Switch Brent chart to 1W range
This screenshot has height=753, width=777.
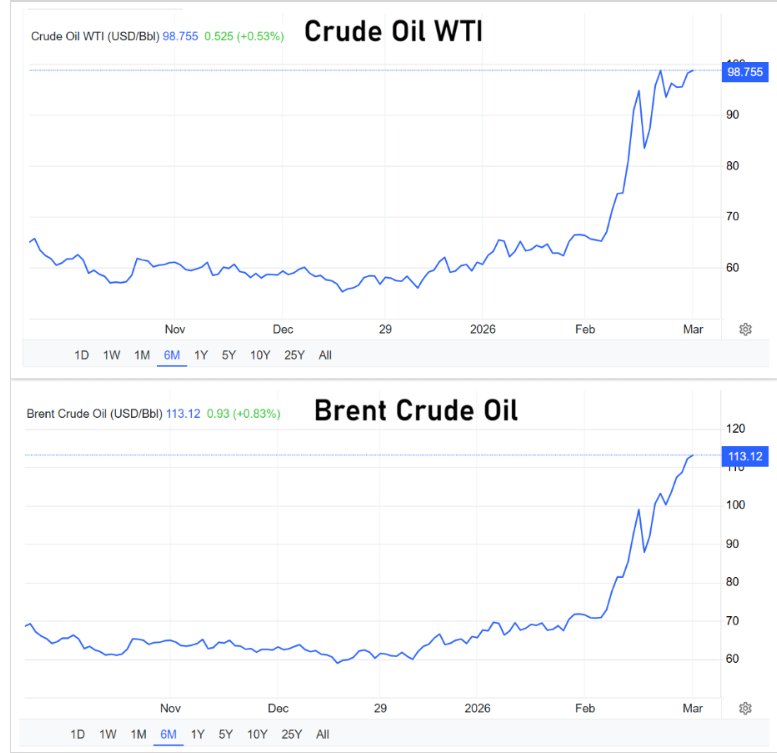point(108,734)
